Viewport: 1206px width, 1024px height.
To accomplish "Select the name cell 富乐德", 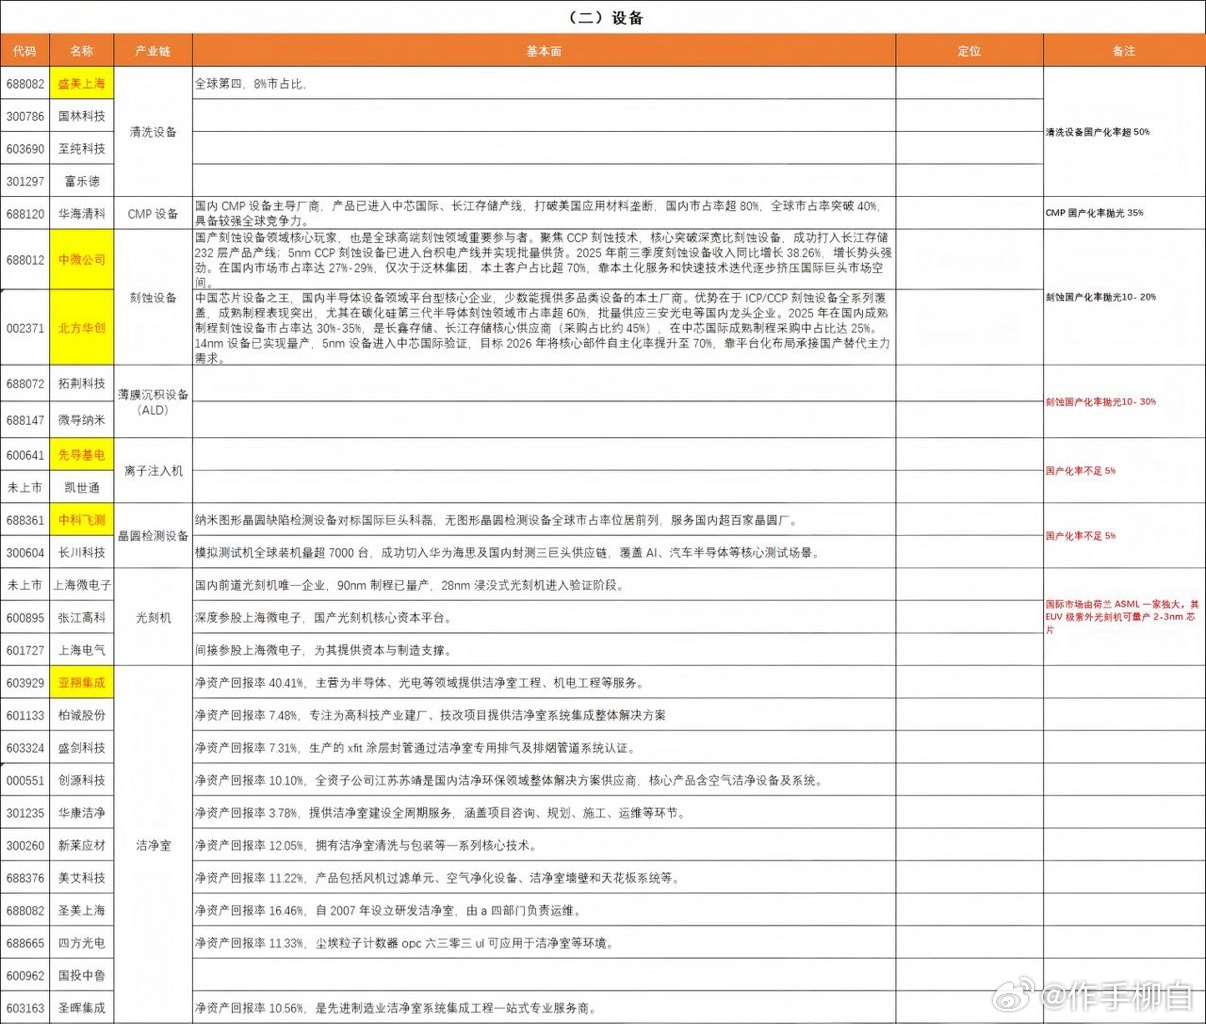I will (x=82, y=181).
